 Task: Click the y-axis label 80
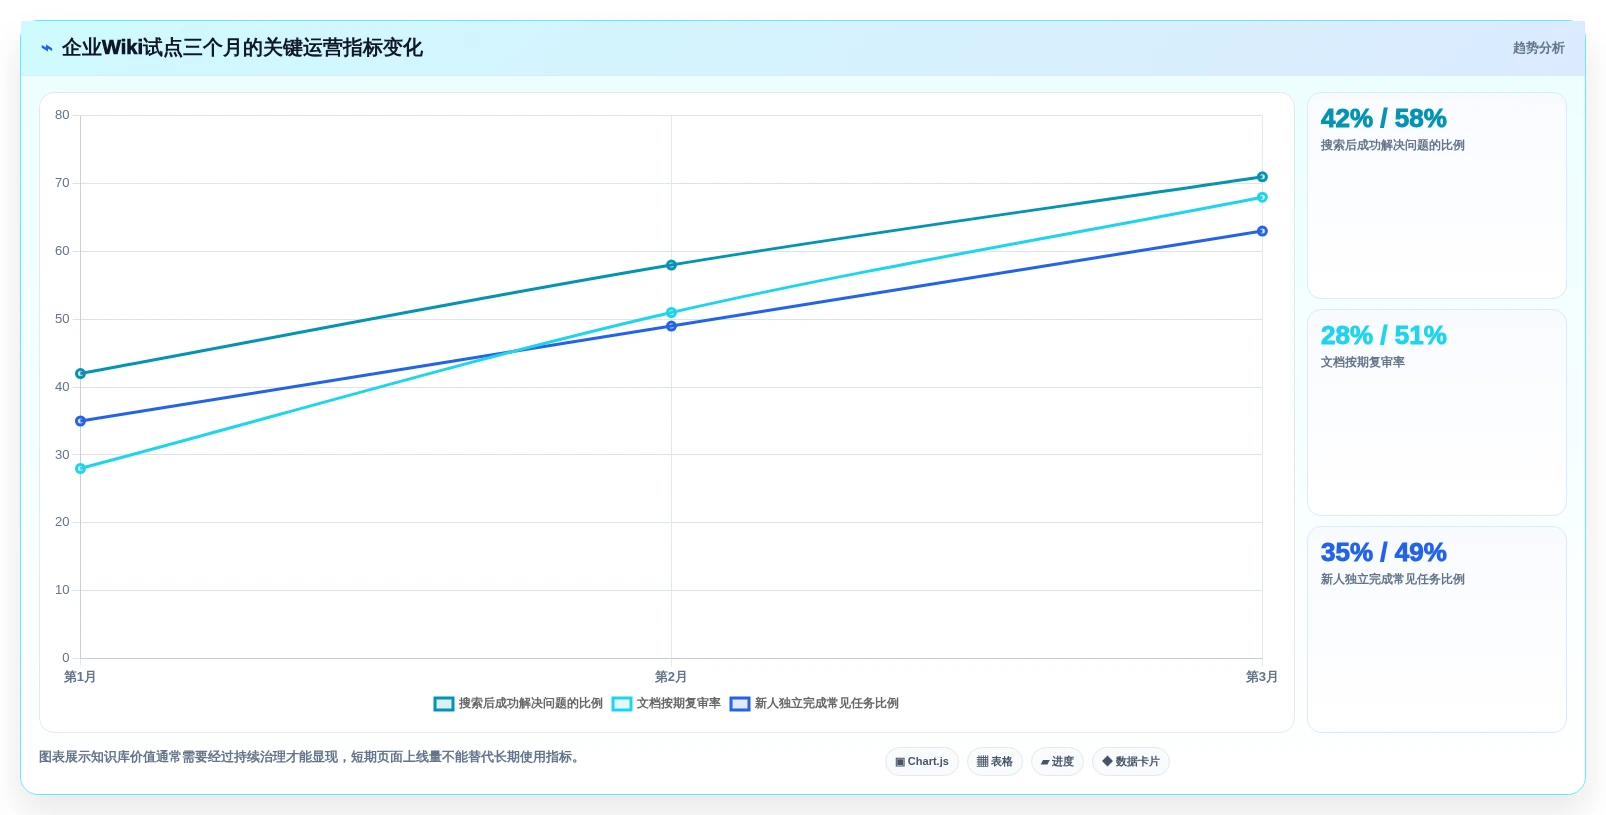pos(62,115)
